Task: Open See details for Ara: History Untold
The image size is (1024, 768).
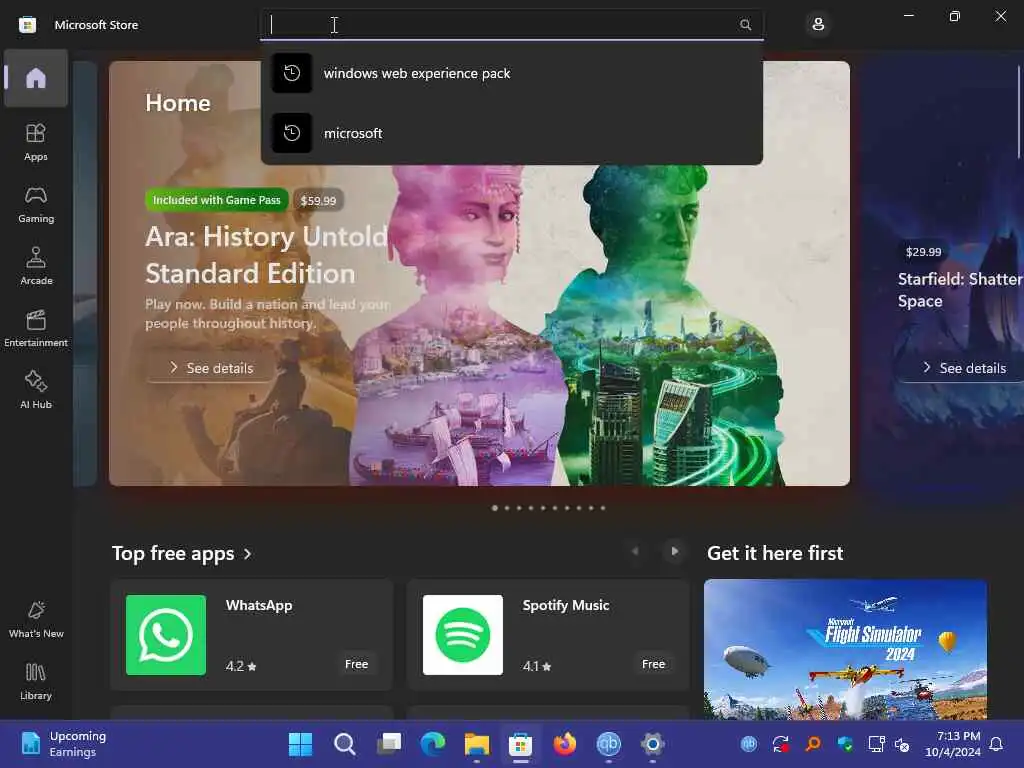Action: [211, 368]
